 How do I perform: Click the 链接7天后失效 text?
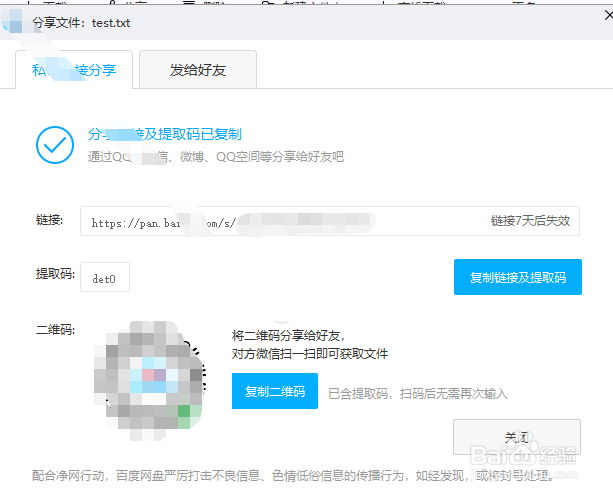530,221
